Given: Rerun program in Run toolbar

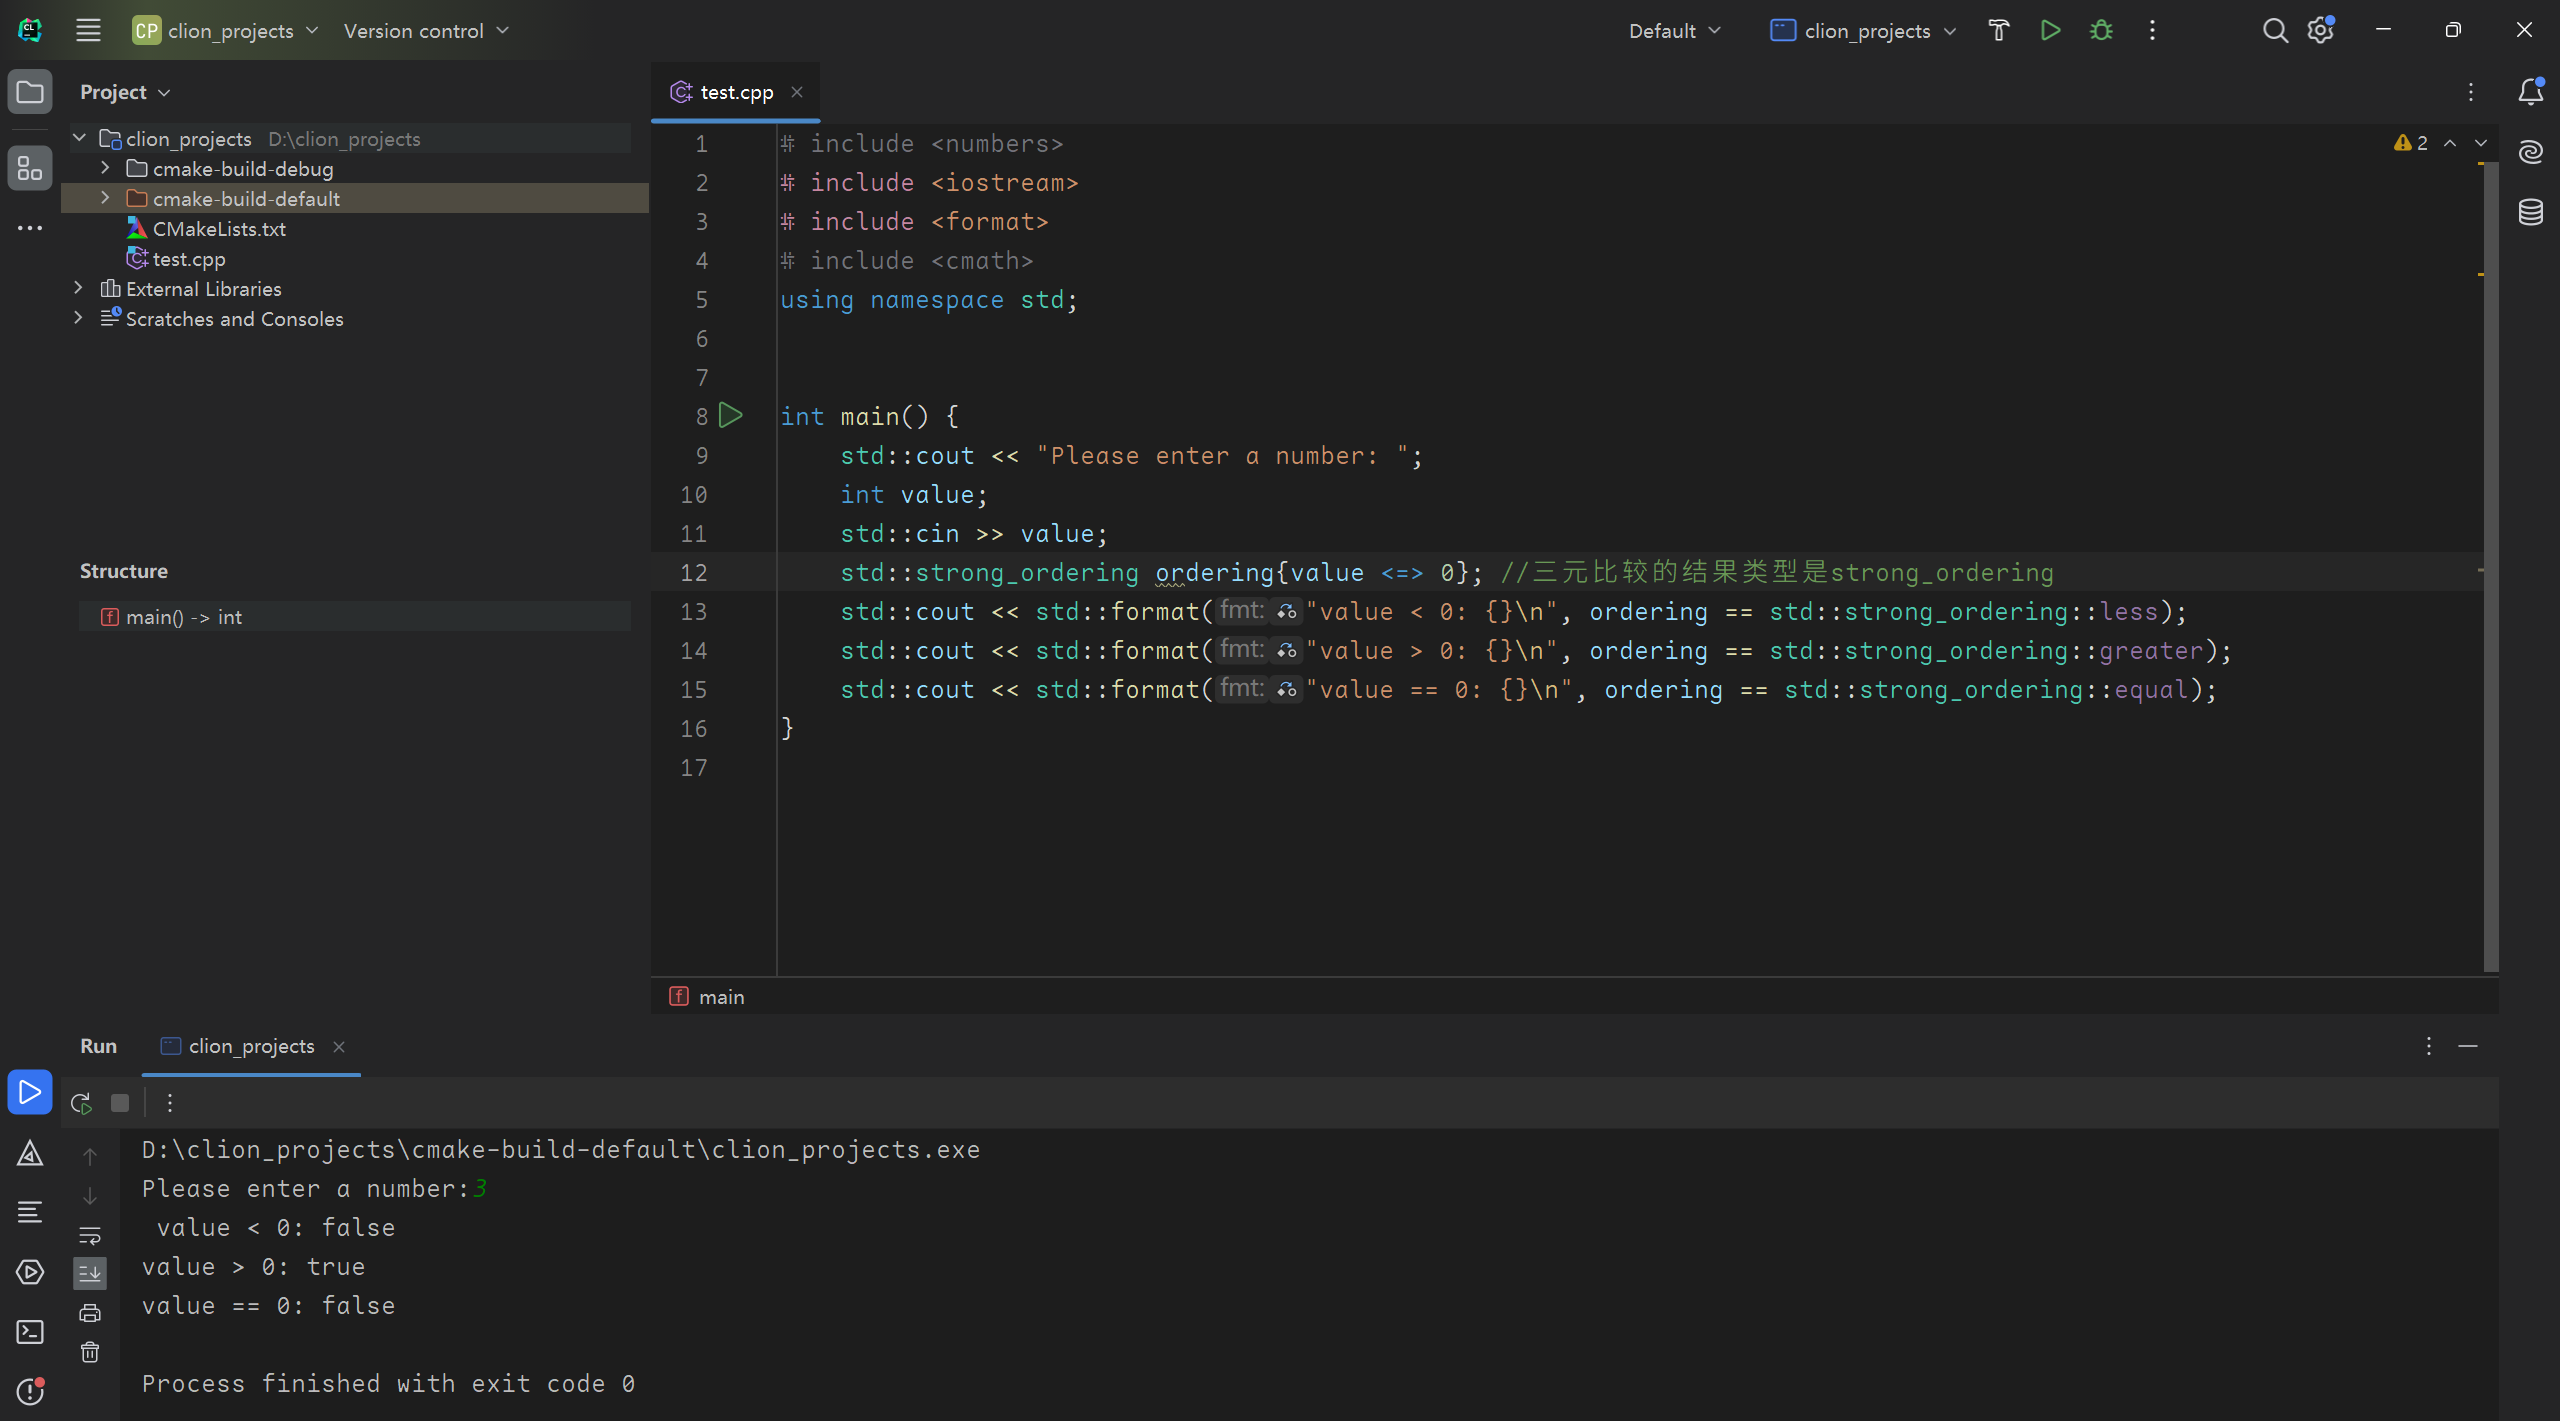Looking at the screenshot, I should (81, 1103).
